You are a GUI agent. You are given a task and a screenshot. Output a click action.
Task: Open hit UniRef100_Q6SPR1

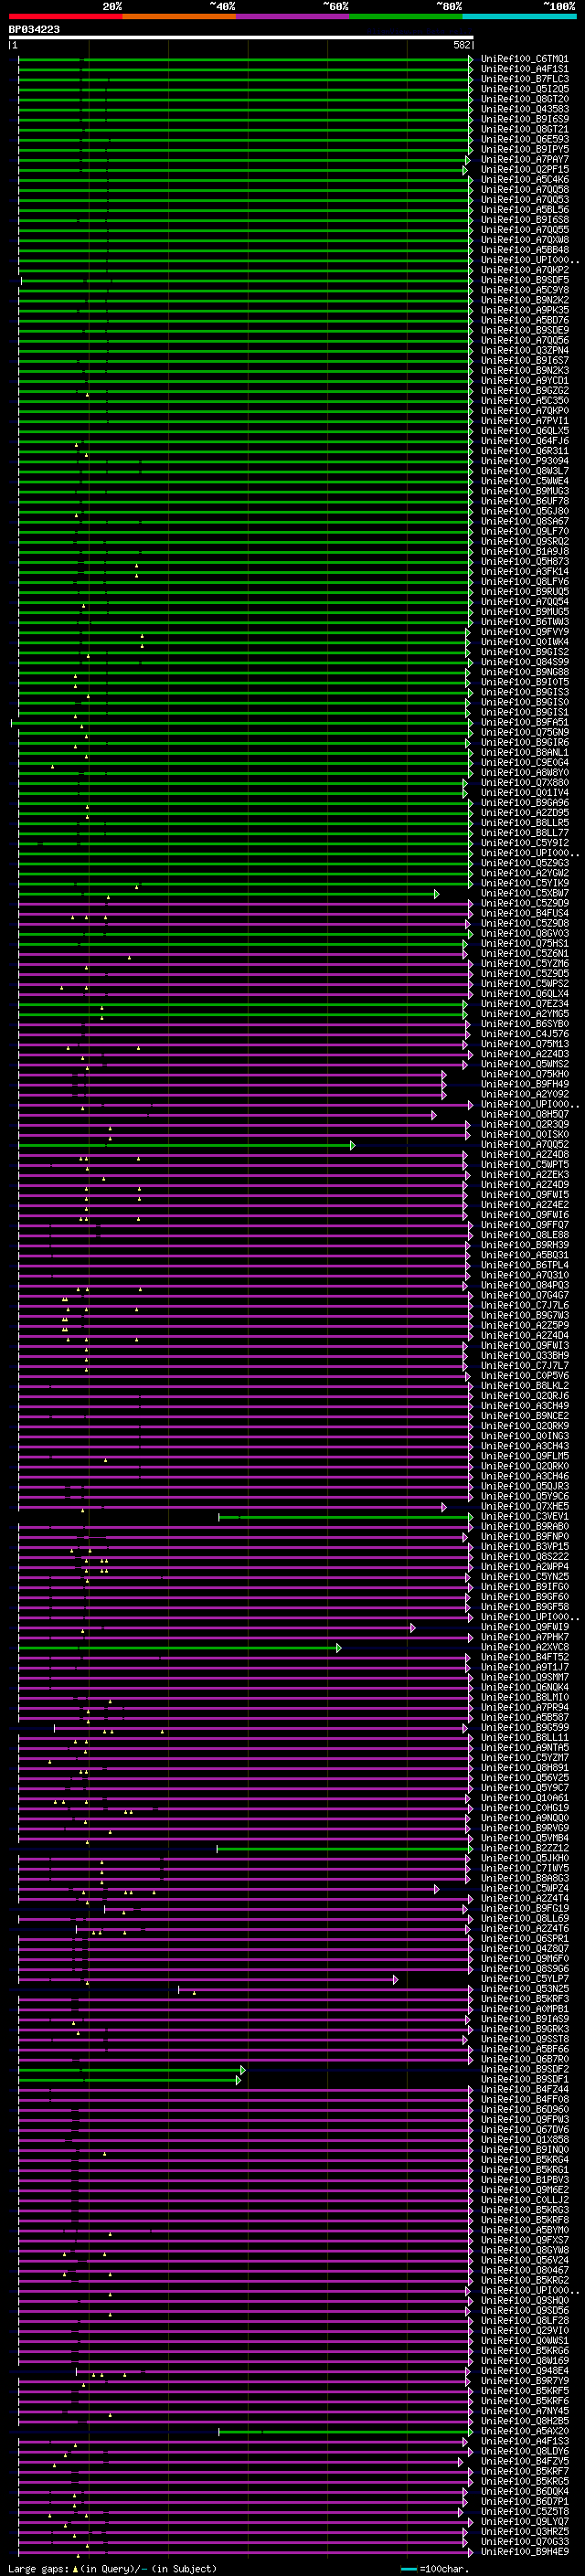tap(524, 1939)
